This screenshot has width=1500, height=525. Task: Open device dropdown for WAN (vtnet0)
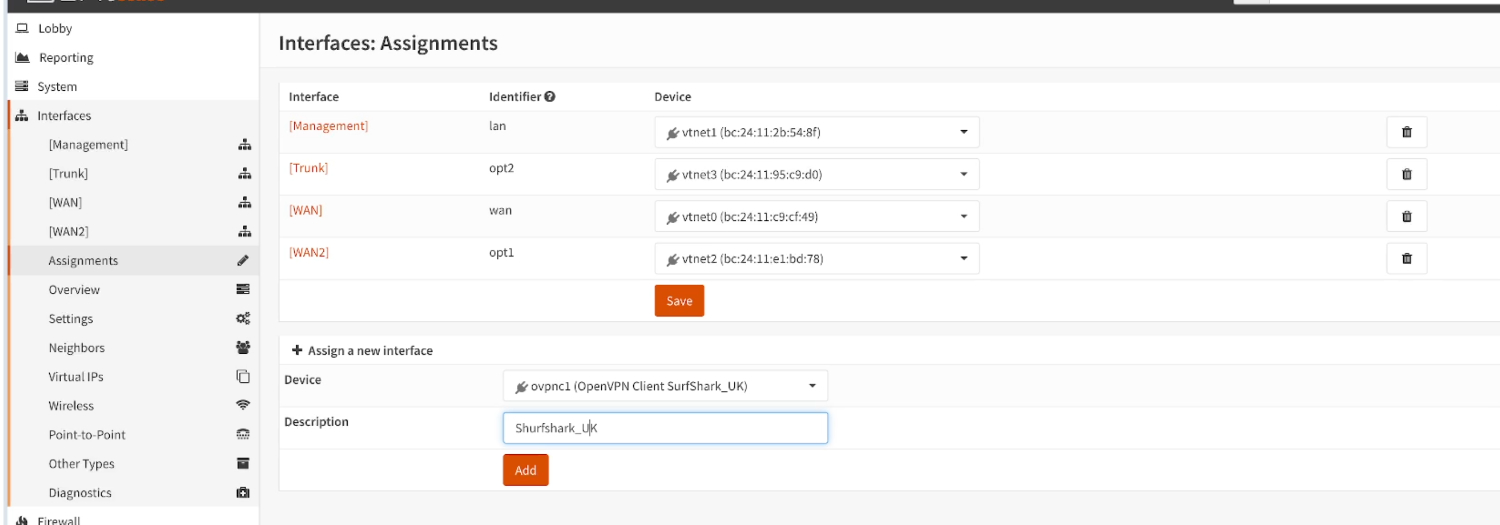pyautogui.click(x=817, y=216)
